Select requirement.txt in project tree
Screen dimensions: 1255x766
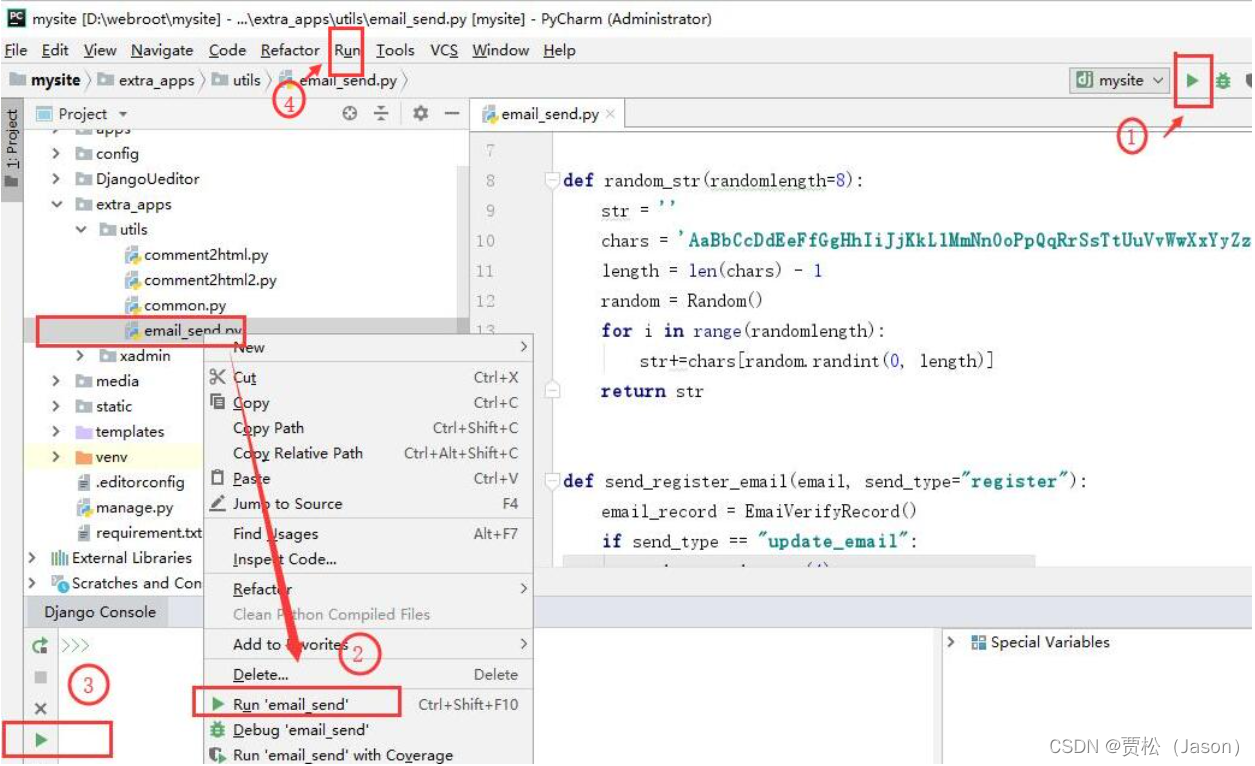(139, 532)
